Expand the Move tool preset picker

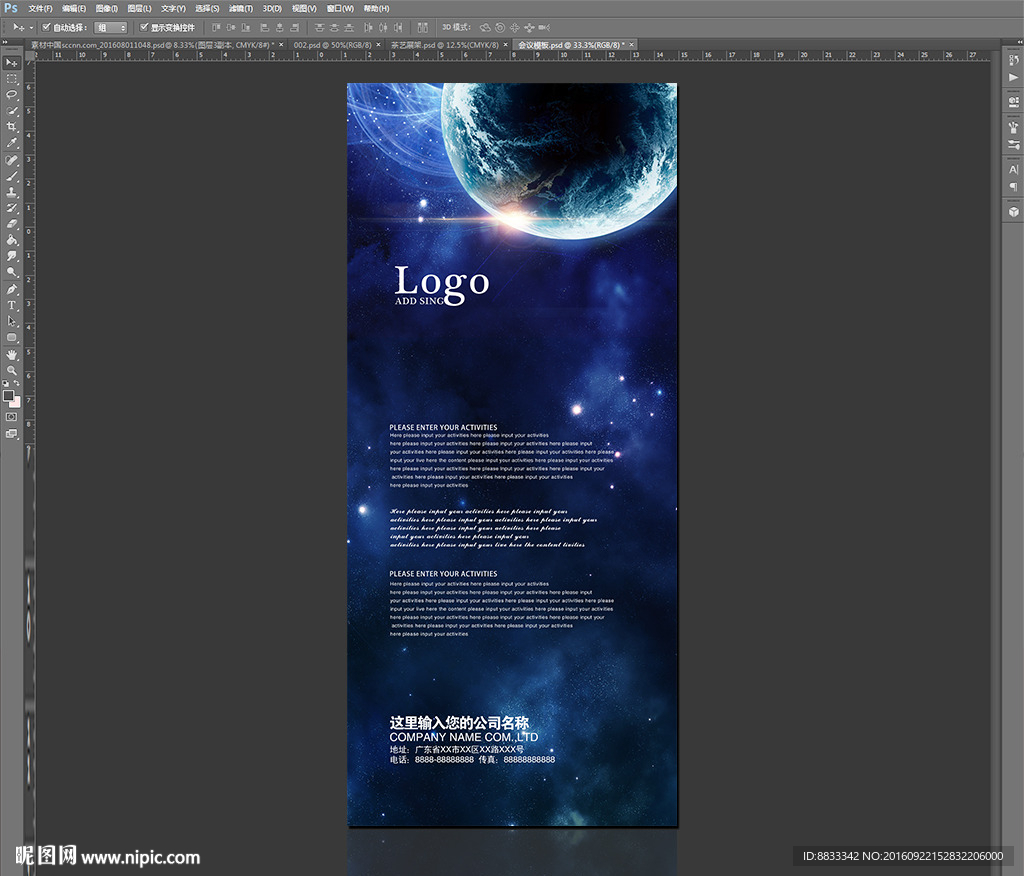(x=31, y=28)
